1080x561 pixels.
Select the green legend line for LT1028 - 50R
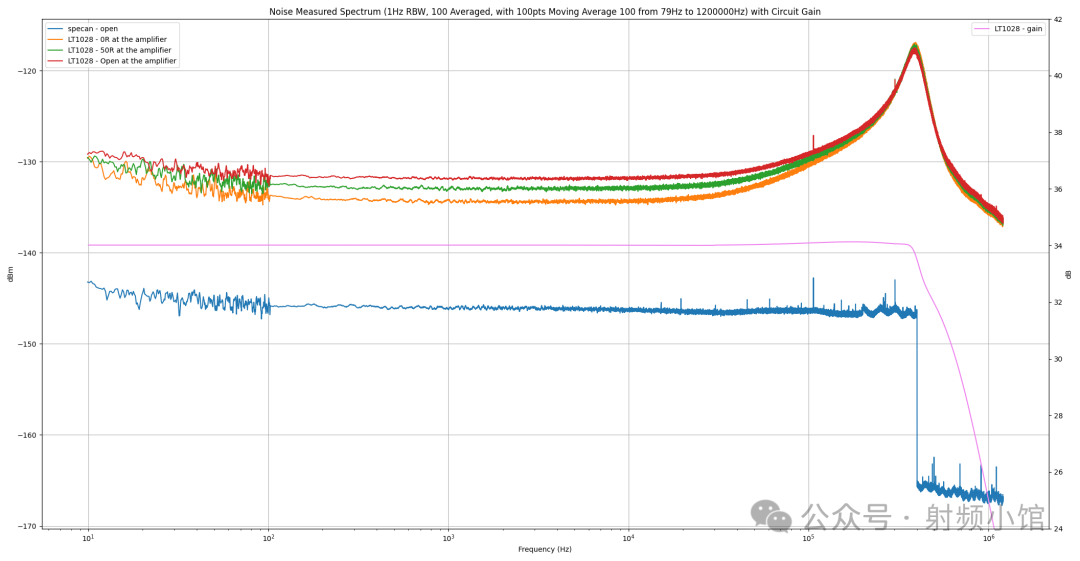click(x=55, y=50)
